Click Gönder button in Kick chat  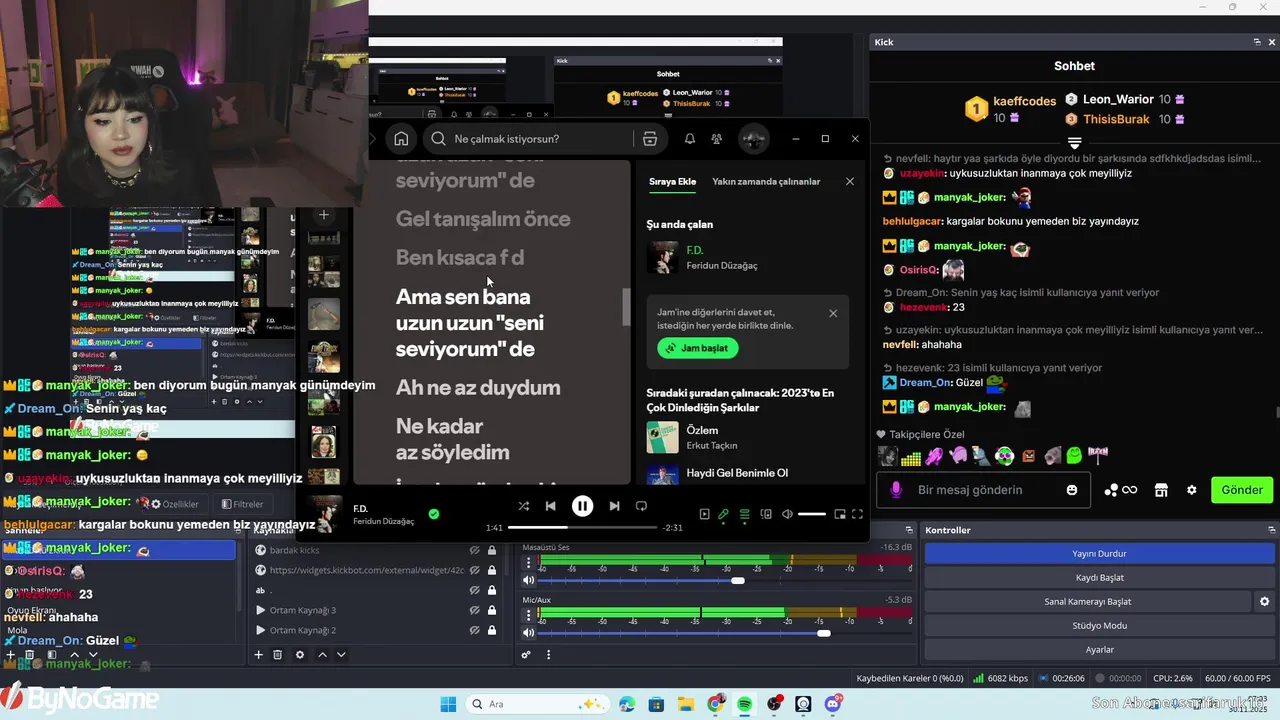point(1242,490)
